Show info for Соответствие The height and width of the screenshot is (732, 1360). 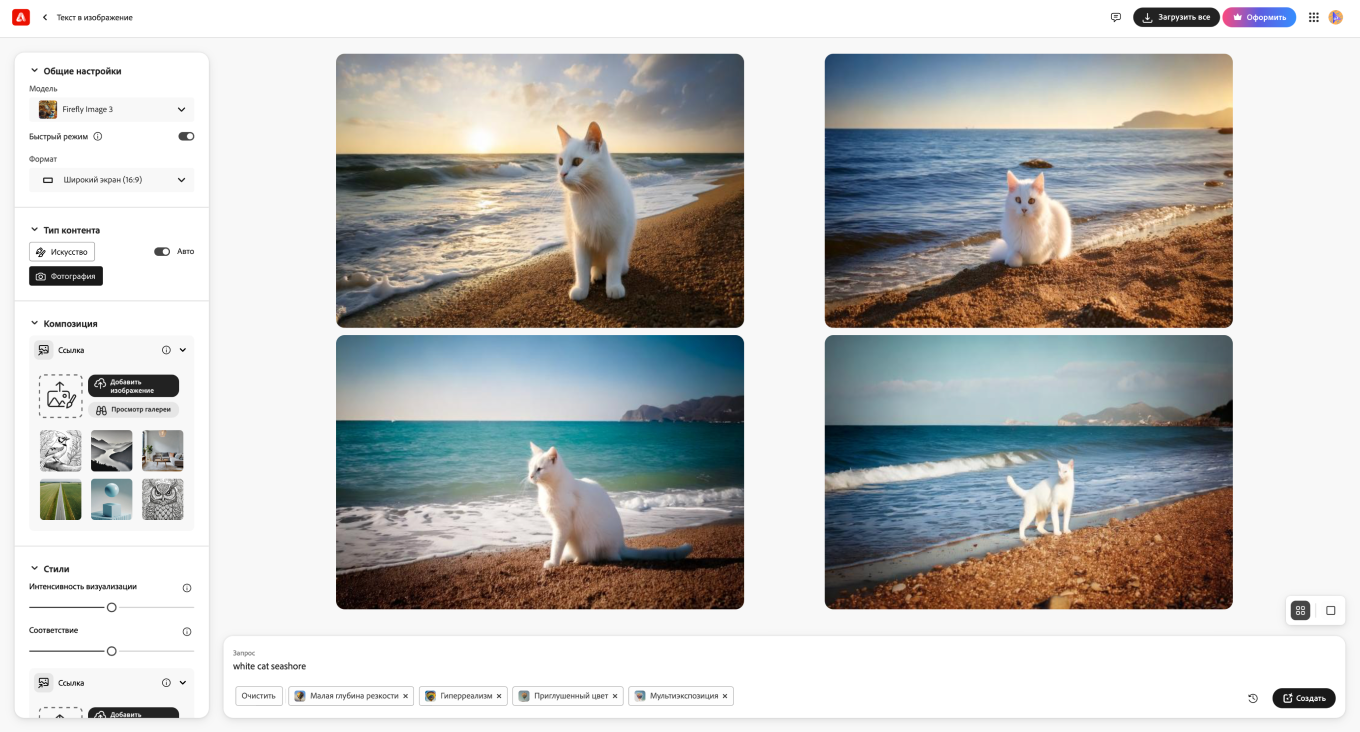click(x=187, y=632)
